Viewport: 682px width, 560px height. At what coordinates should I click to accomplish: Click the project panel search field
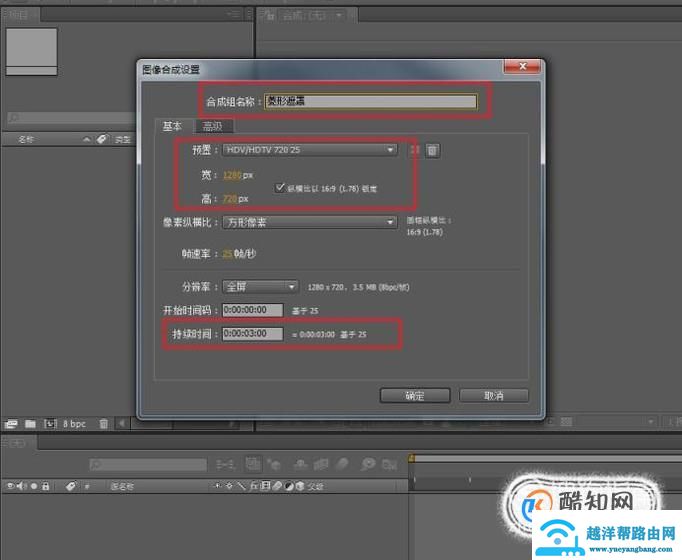(70, 118)
